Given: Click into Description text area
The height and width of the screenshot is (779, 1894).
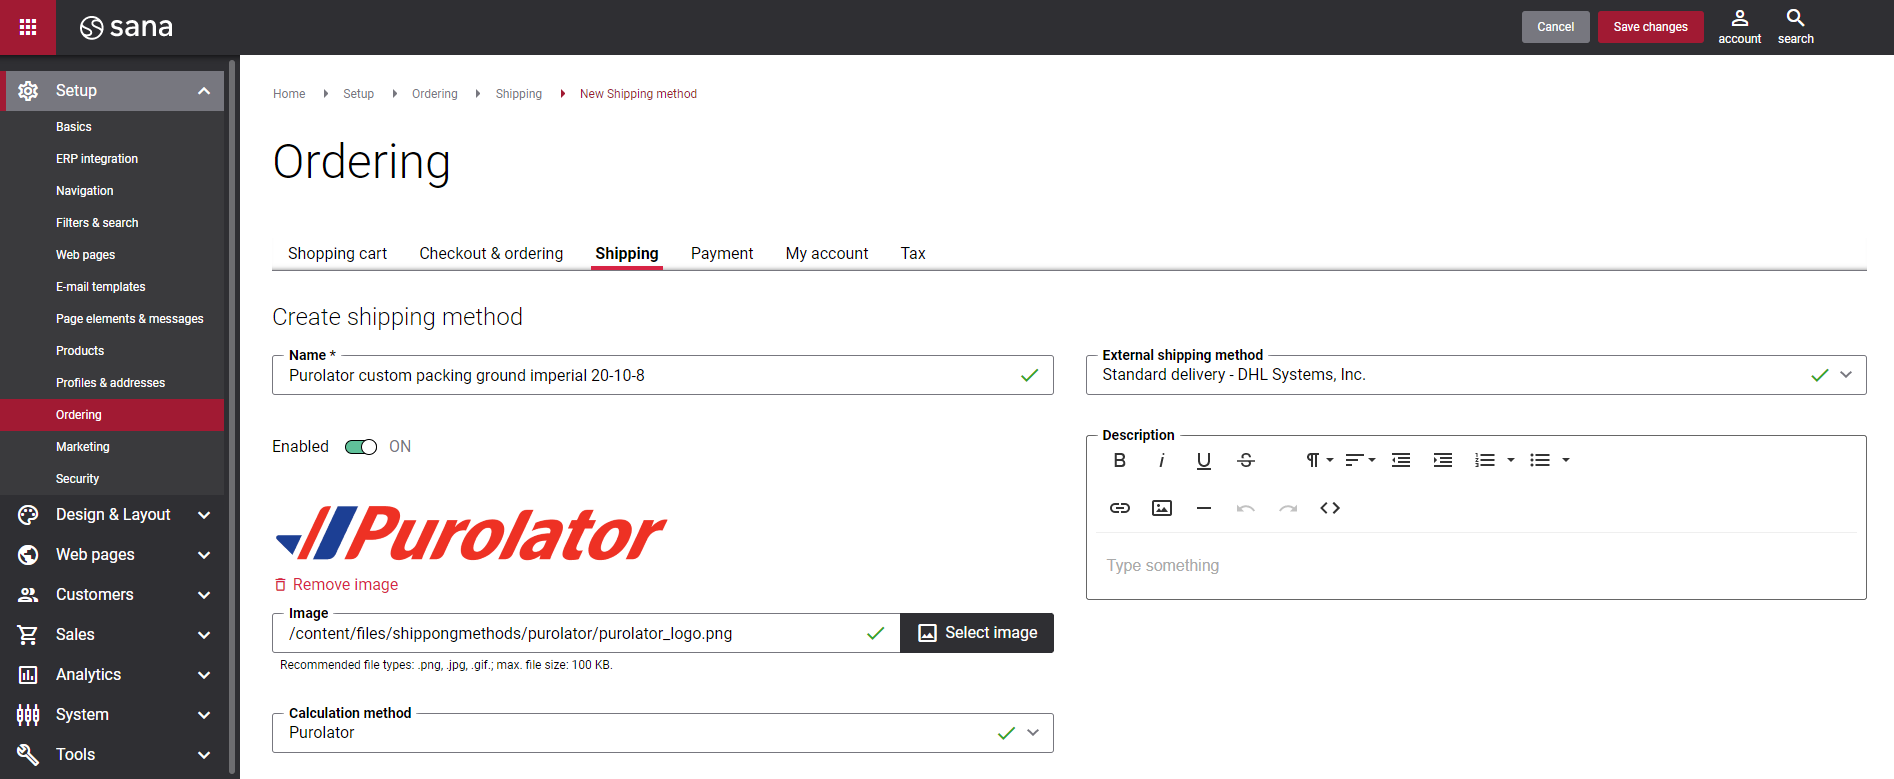Looking at the screenshot, I should [1476, 566].
